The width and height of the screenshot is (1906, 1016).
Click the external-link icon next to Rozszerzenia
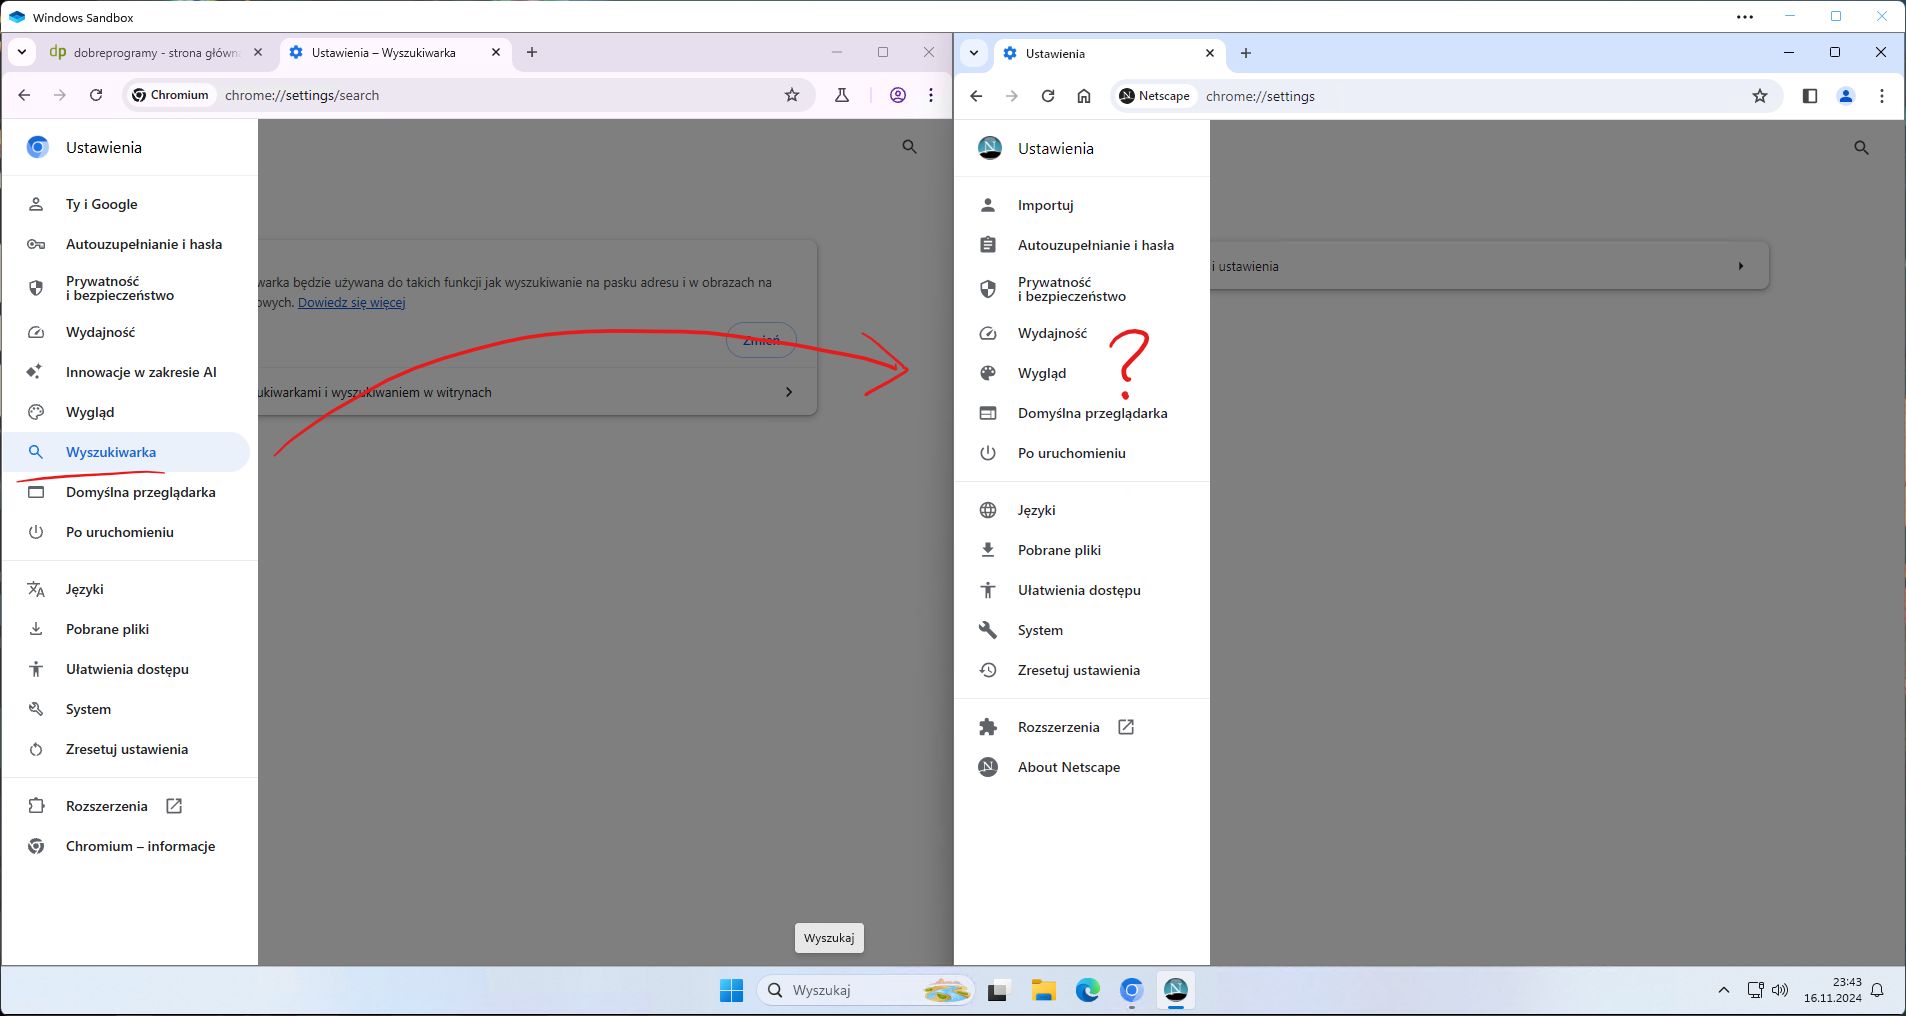click(1126, 727)
